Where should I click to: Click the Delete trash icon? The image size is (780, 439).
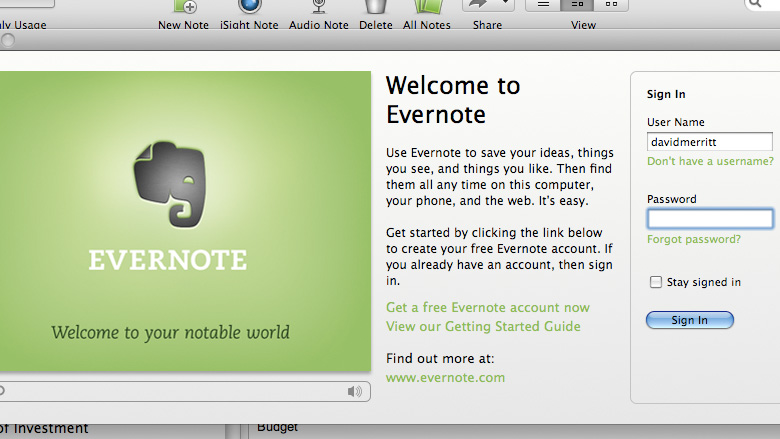point(375,8)
